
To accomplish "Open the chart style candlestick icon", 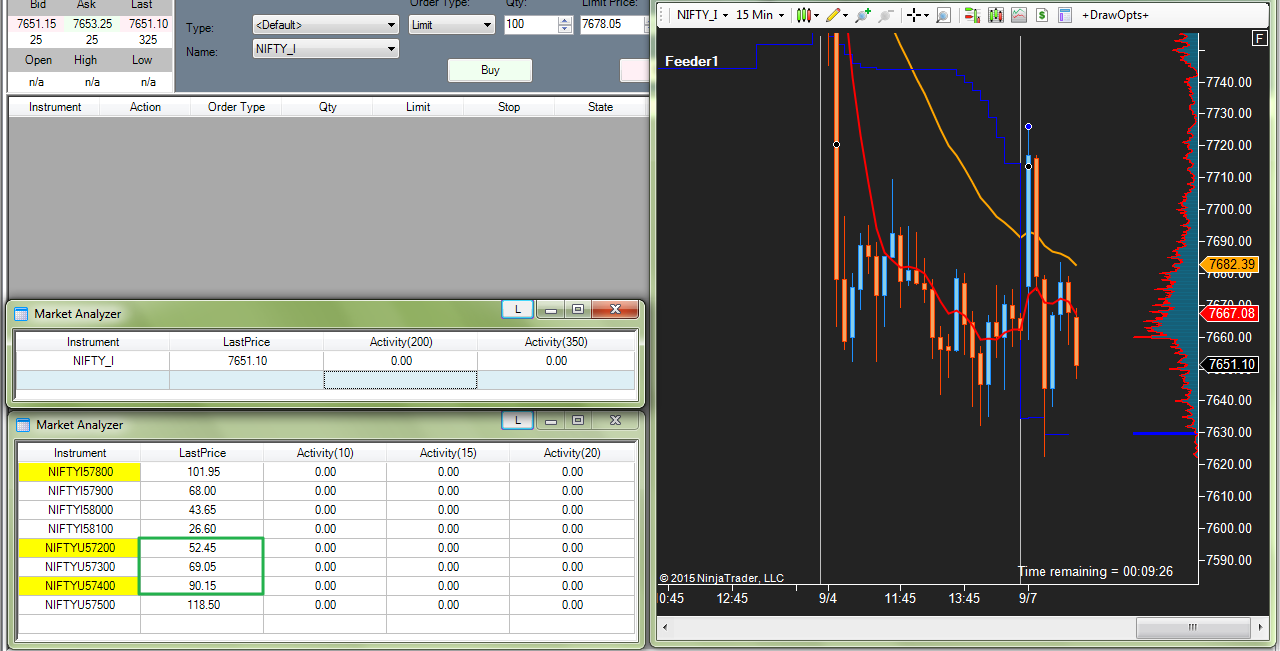I will pos(804,15).
